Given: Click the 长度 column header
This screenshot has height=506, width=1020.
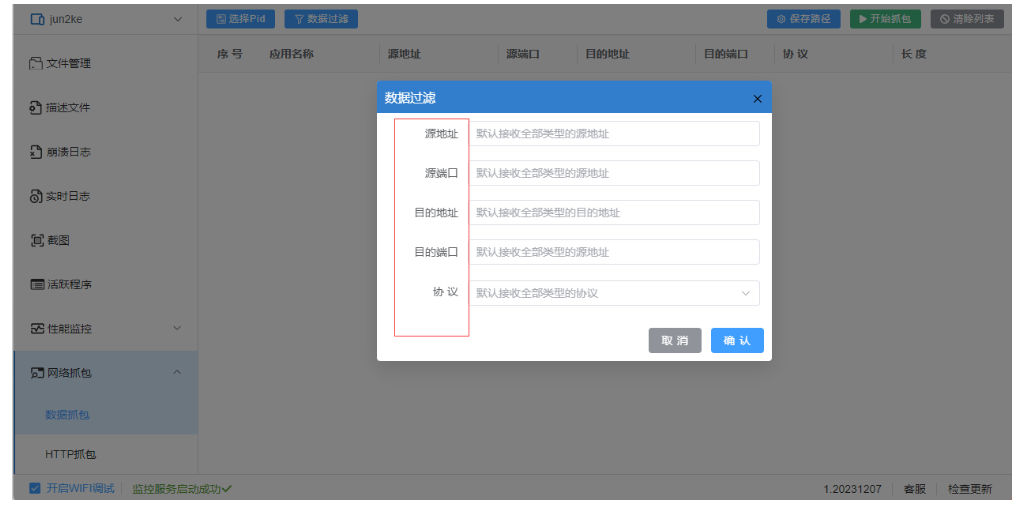Looking at the screenshot, I should click(x=913, y=54).
